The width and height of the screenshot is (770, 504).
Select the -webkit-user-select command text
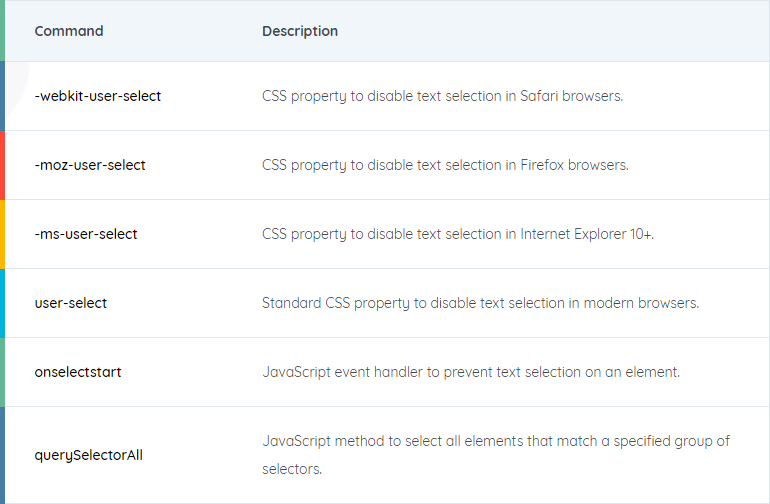point(98,96)
